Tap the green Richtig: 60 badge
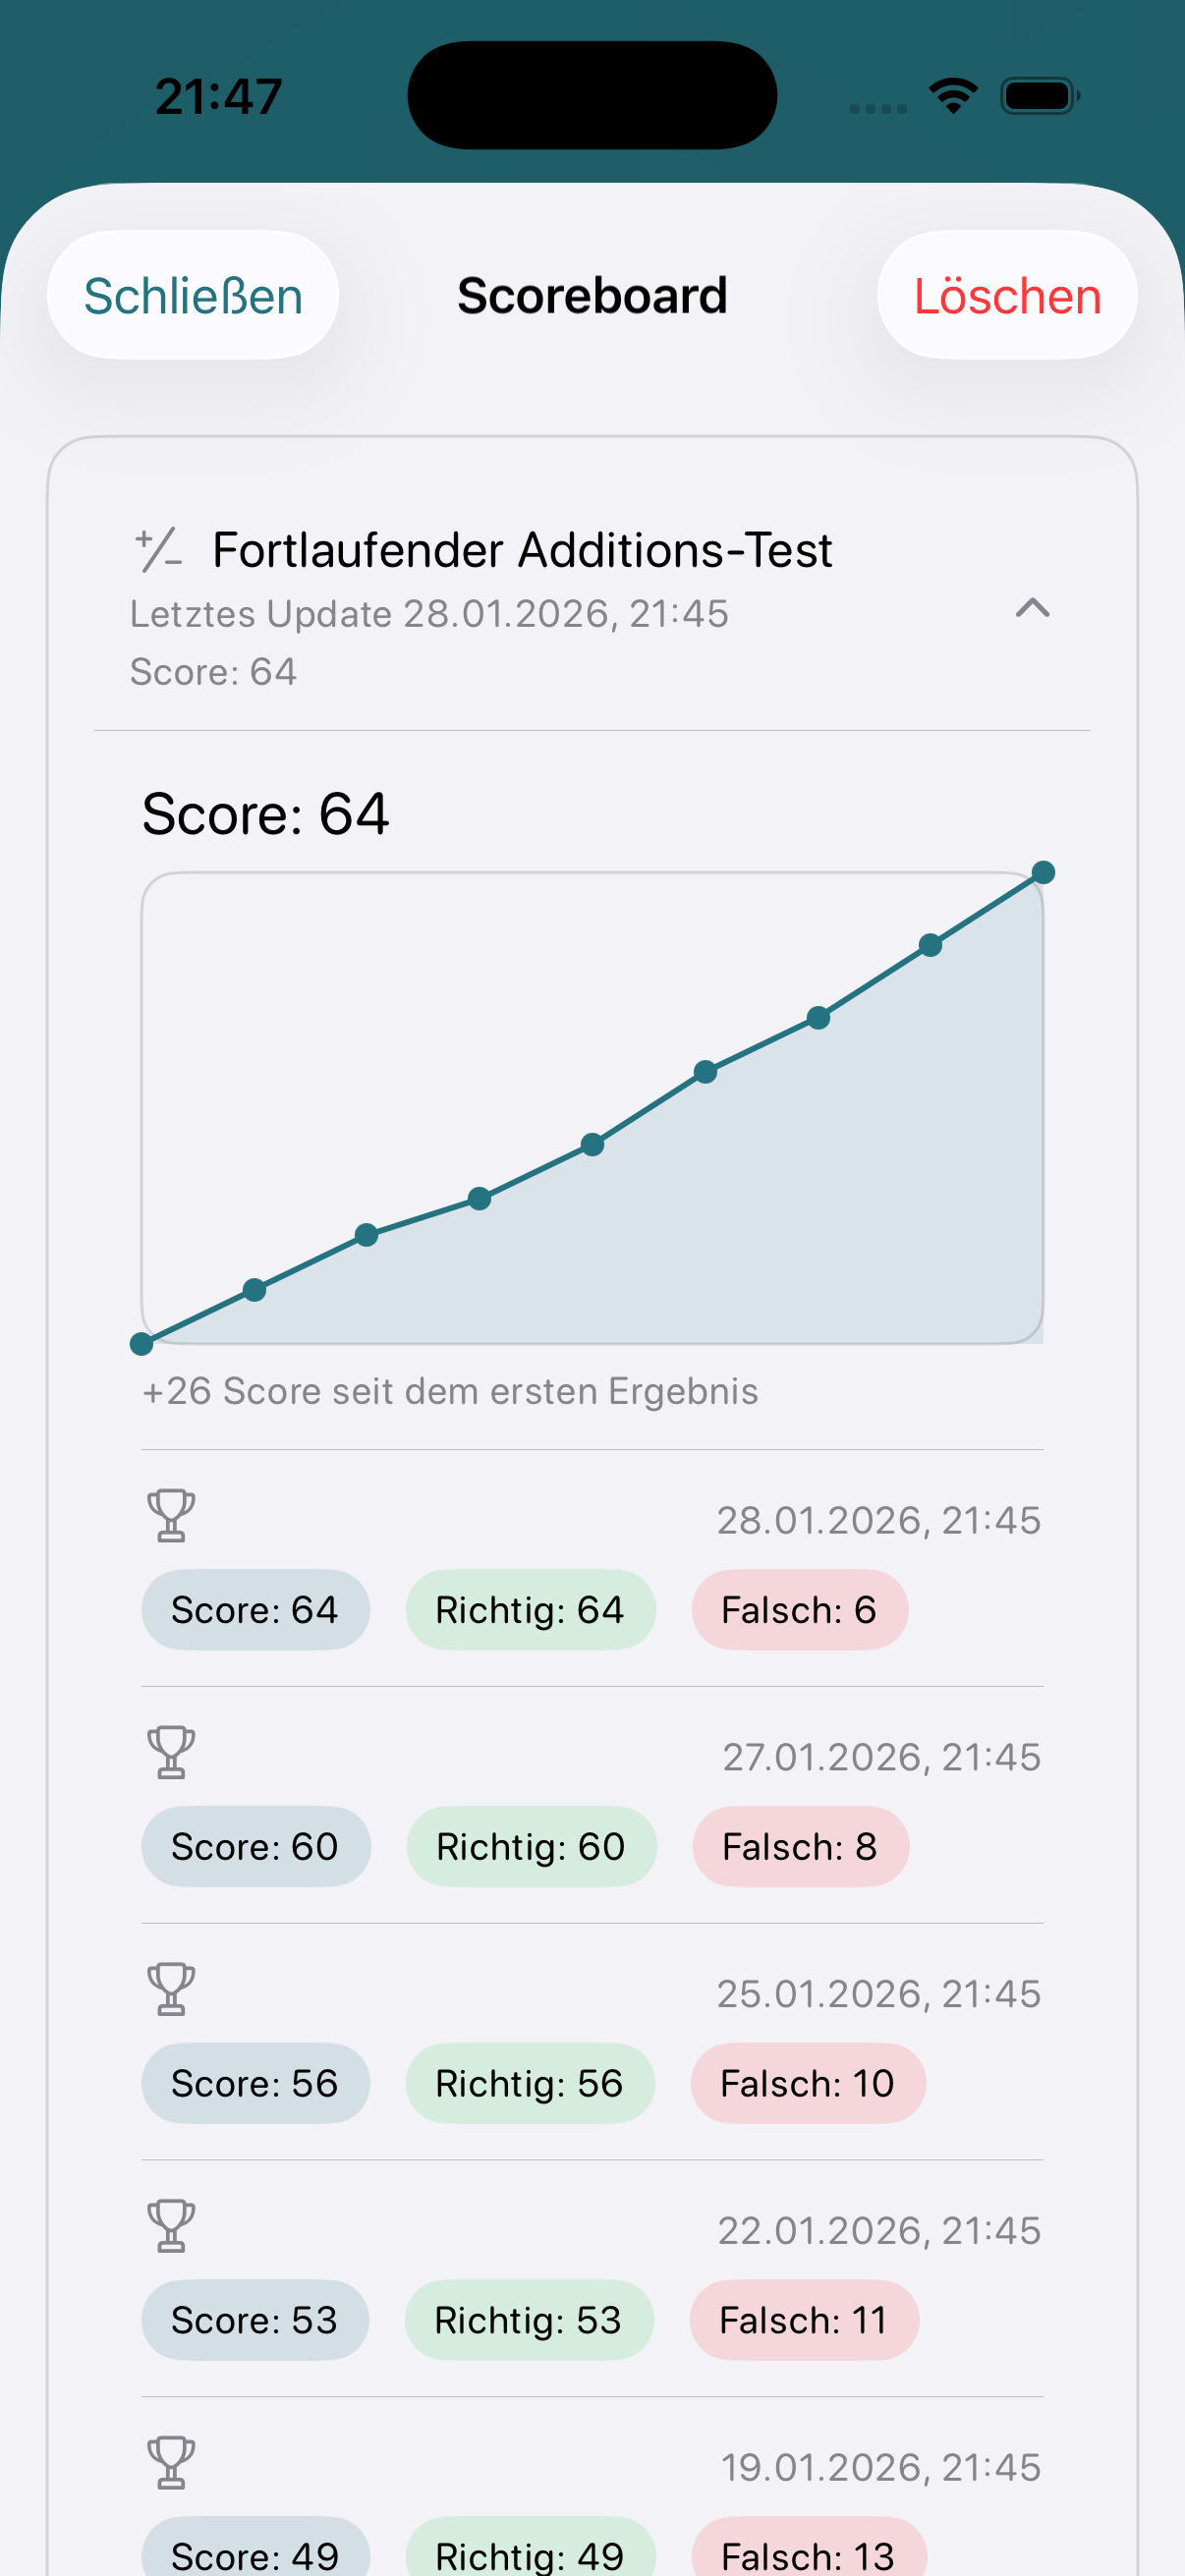 [531, 1847]
